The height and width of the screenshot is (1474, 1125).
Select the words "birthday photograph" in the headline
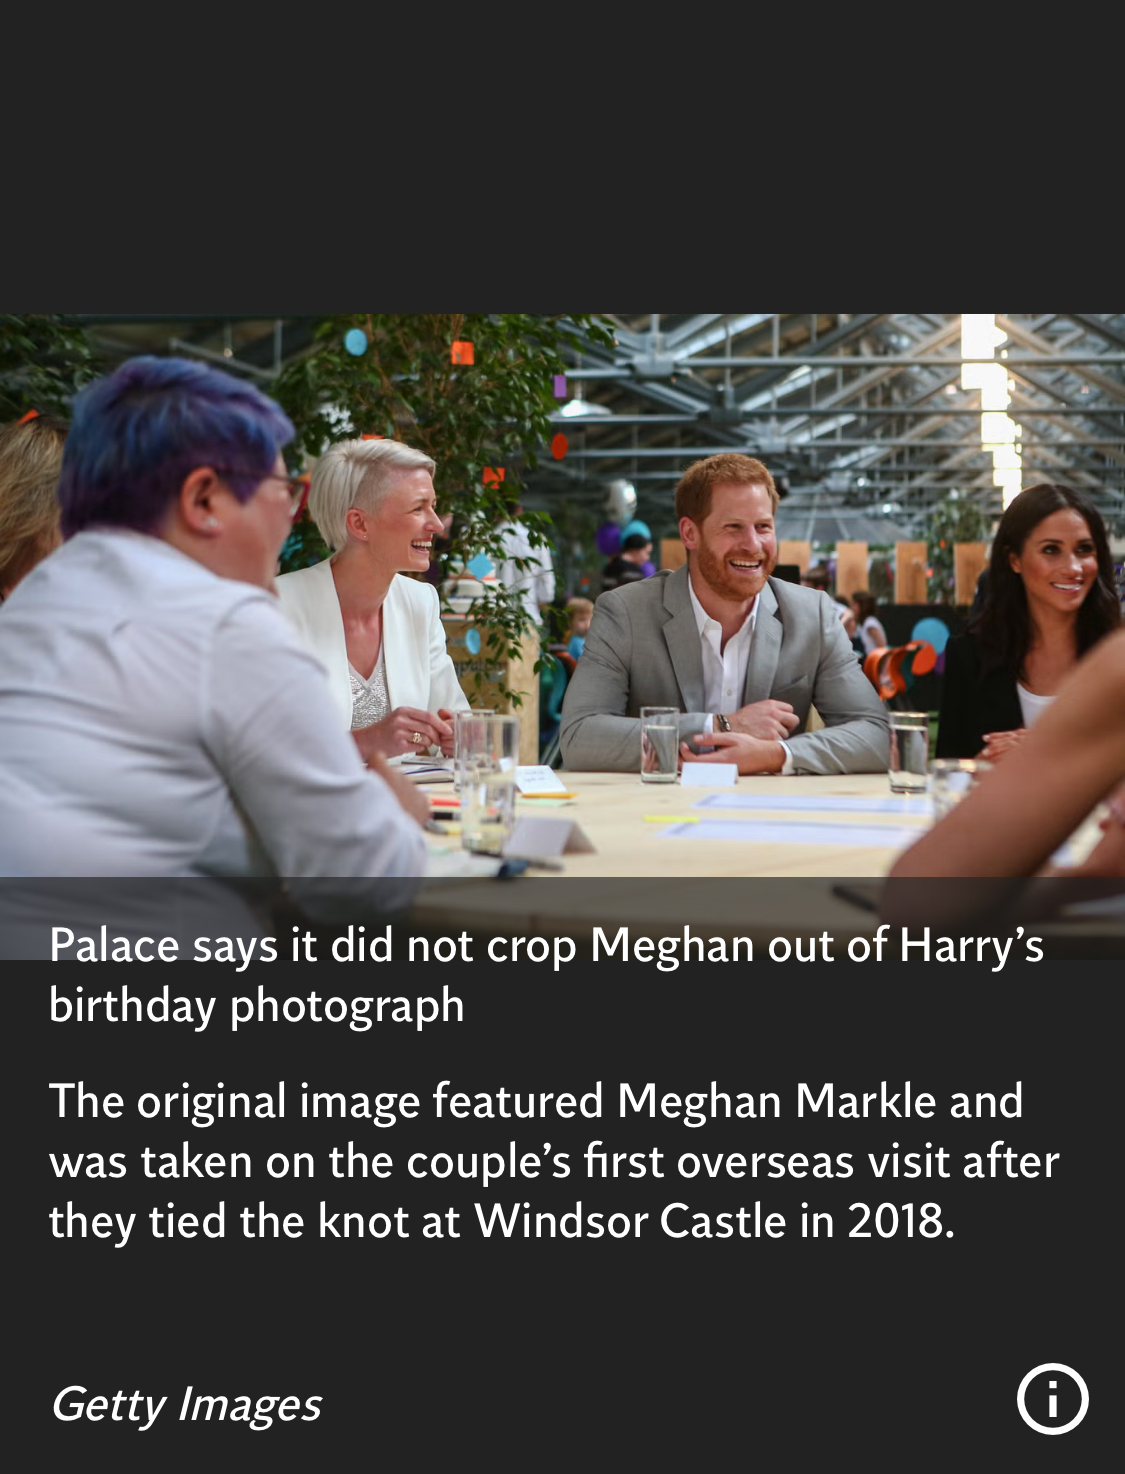tap(257, 1006)
